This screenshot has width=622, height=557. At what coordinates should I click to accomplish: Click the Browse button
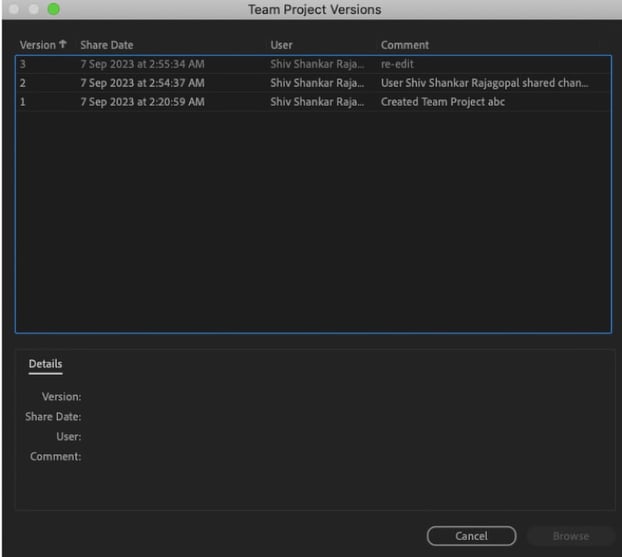(570, 536)
